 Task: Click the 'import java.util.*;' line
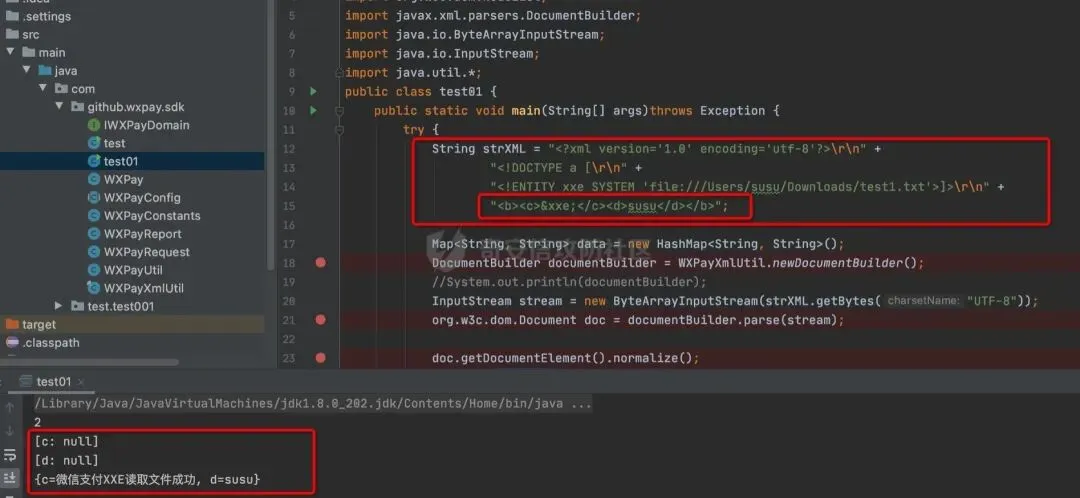point(413,72)
